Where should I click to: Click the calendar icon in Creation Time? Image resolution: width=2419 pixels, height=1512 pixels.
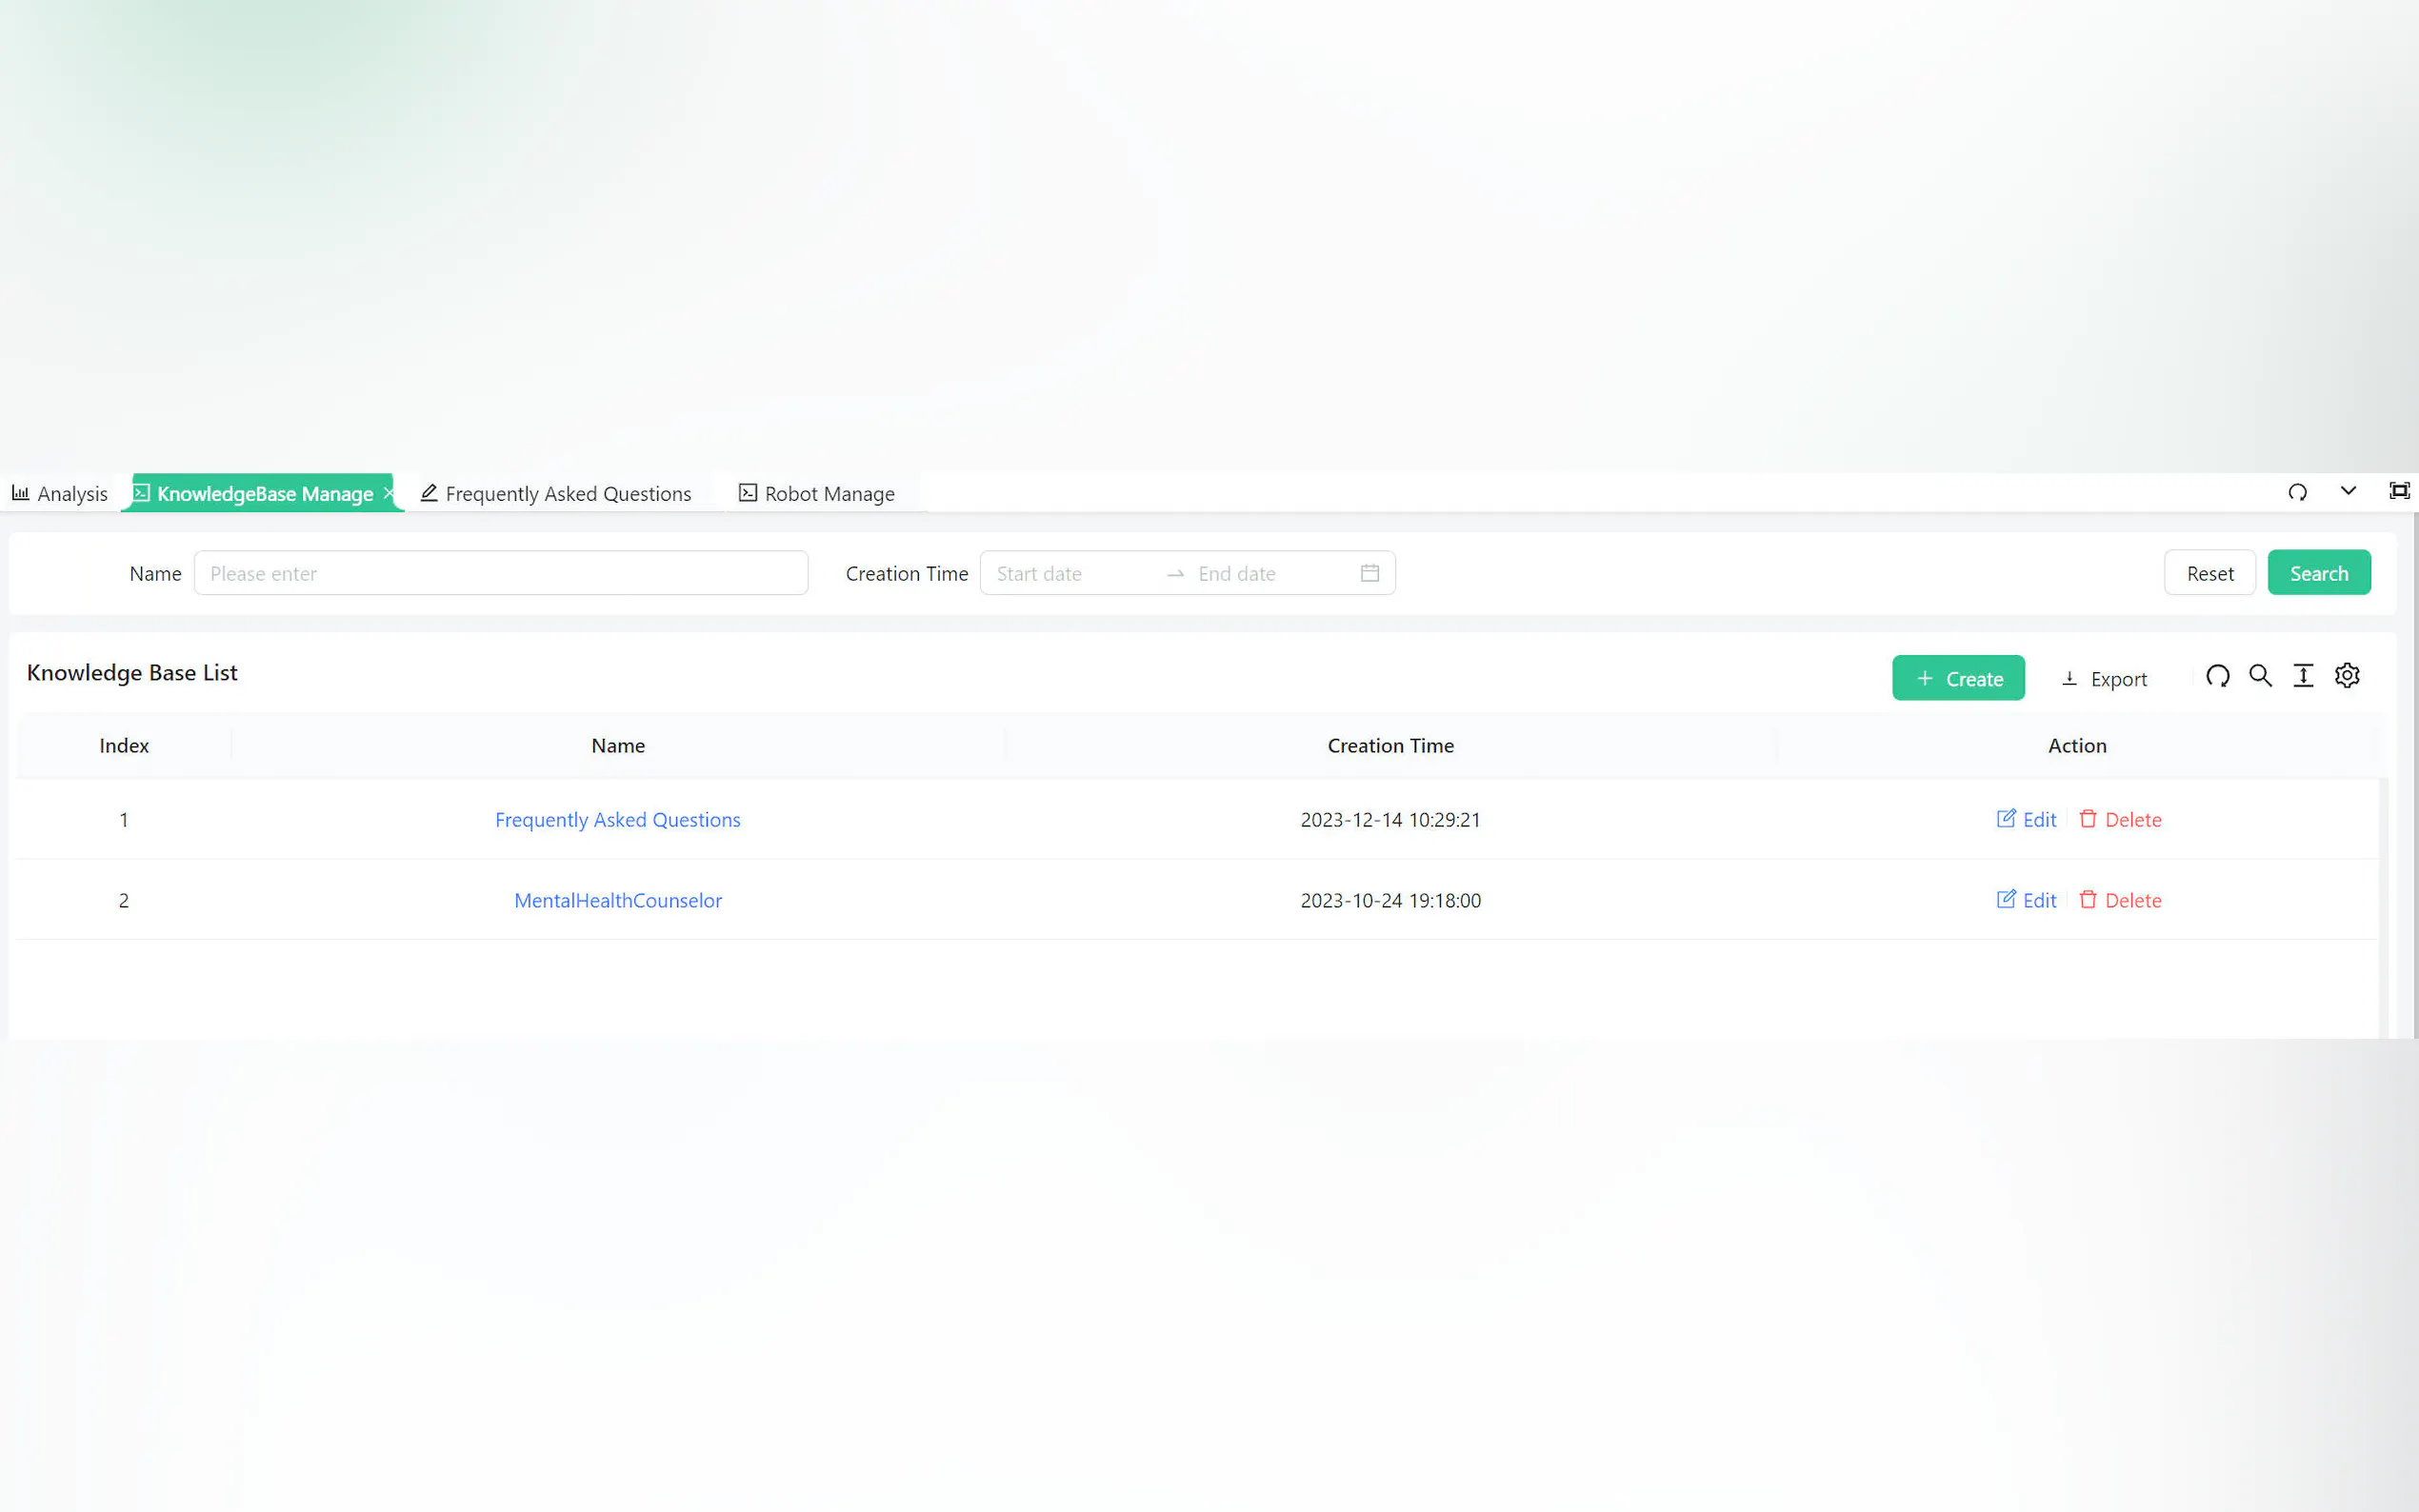coord(1369,573)
